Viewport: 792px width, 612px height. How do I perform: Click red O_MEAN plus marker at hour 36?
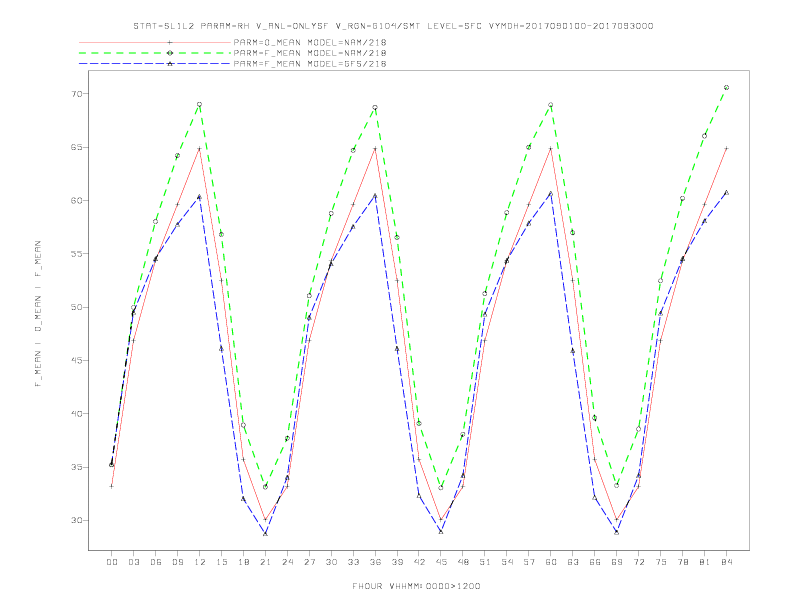coord(375,149)
